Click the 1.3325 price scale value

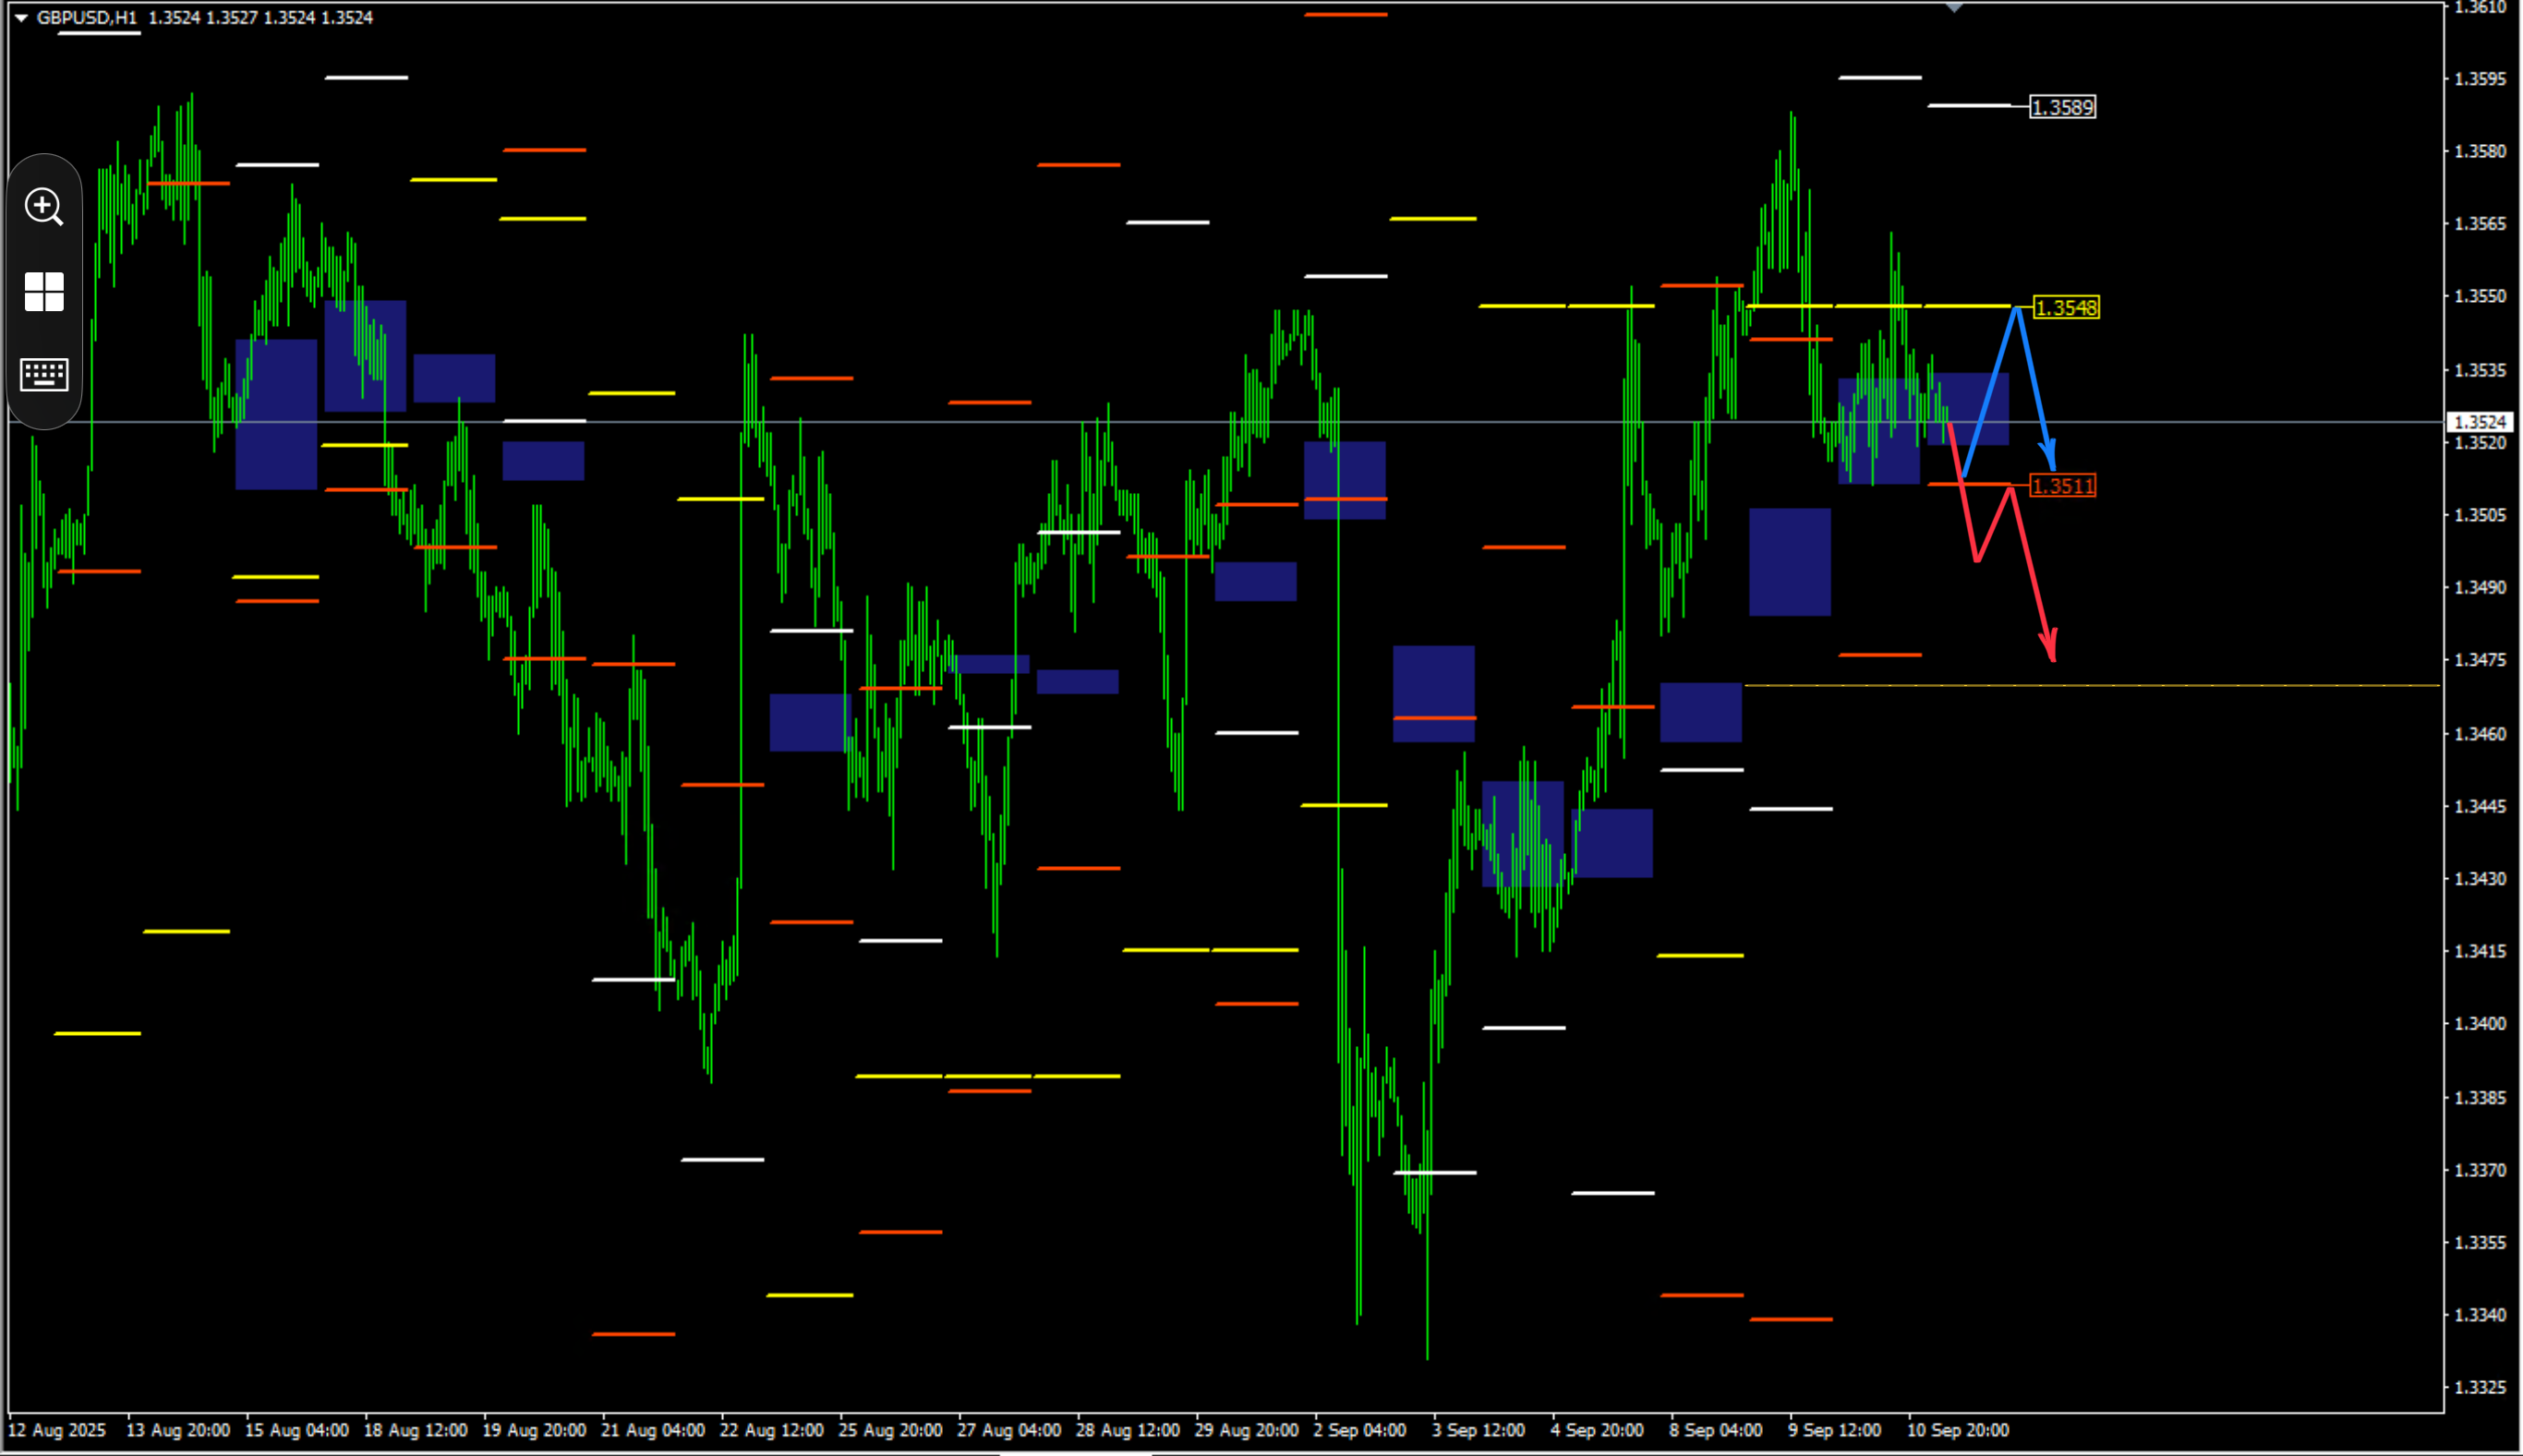[2481, 1388]
